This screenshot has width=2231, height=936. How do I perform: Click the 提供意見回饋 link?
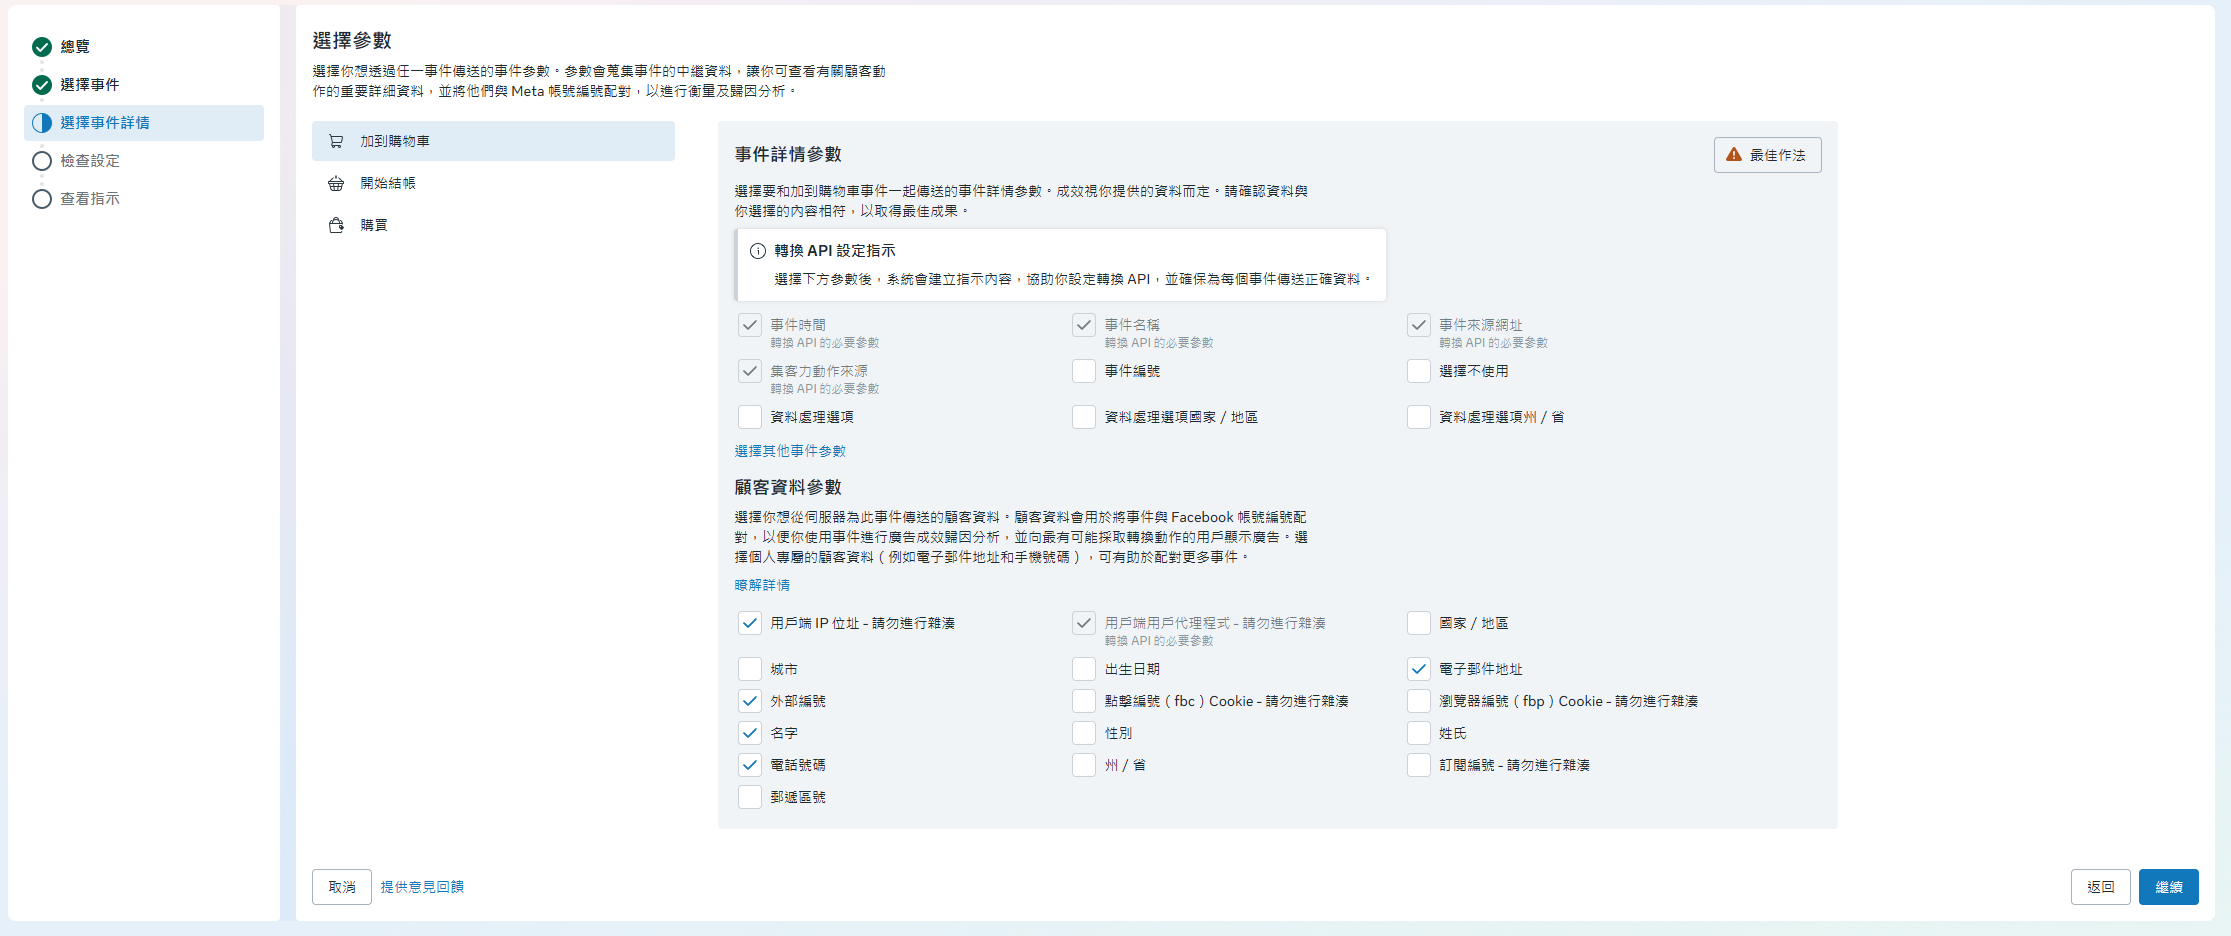point(422,887)
